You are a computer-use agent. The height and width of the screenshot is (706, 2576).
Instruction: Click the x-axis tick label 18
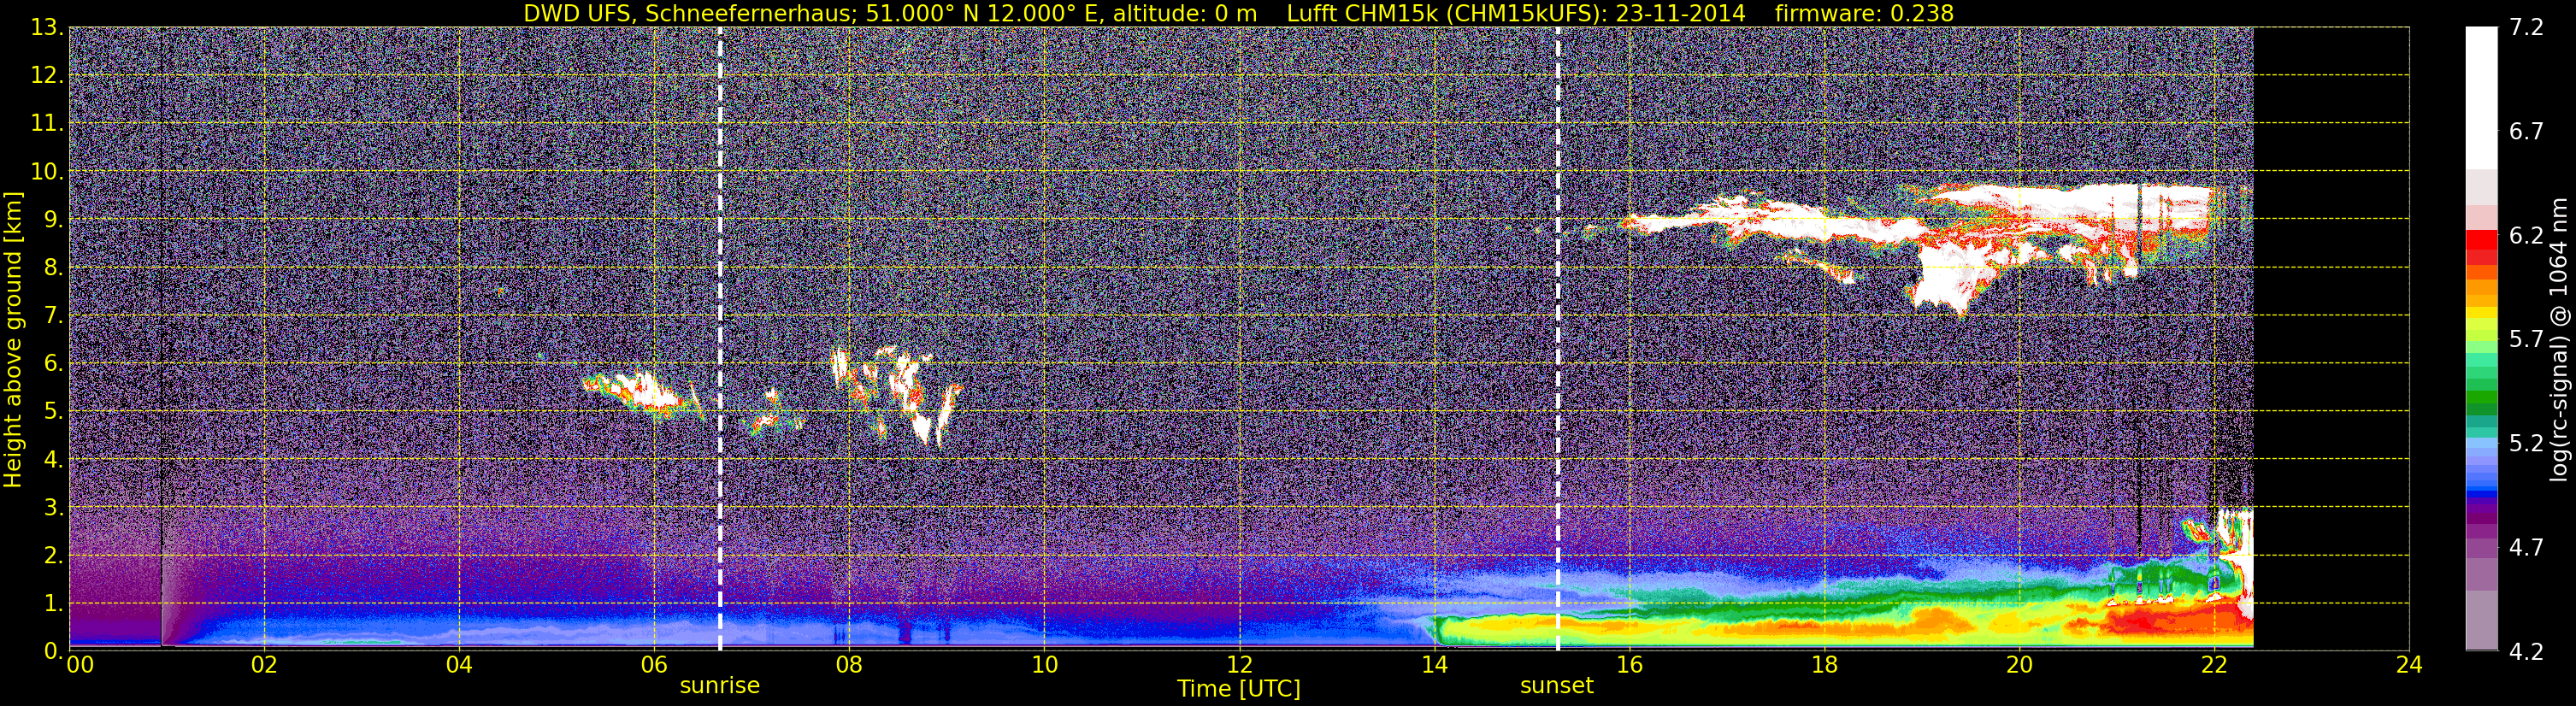tap(1824, 665)
